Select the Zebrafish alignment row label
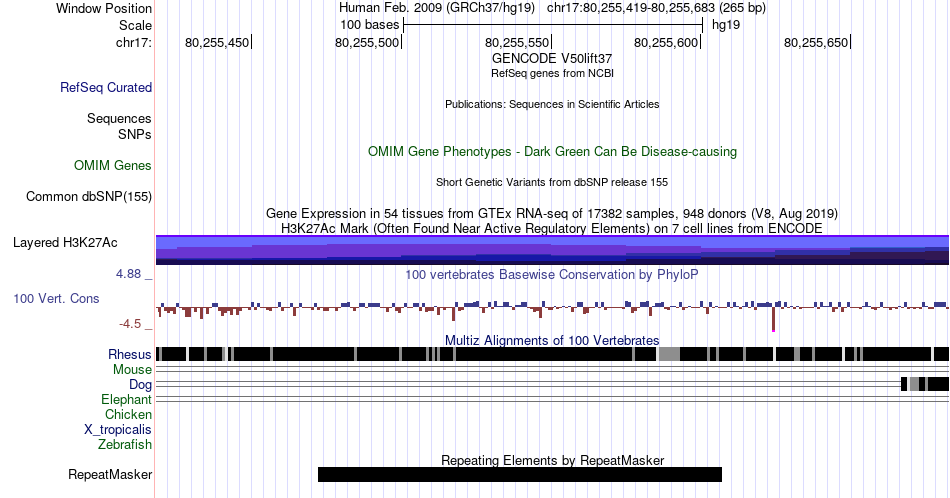 click(x=125, y=444)
